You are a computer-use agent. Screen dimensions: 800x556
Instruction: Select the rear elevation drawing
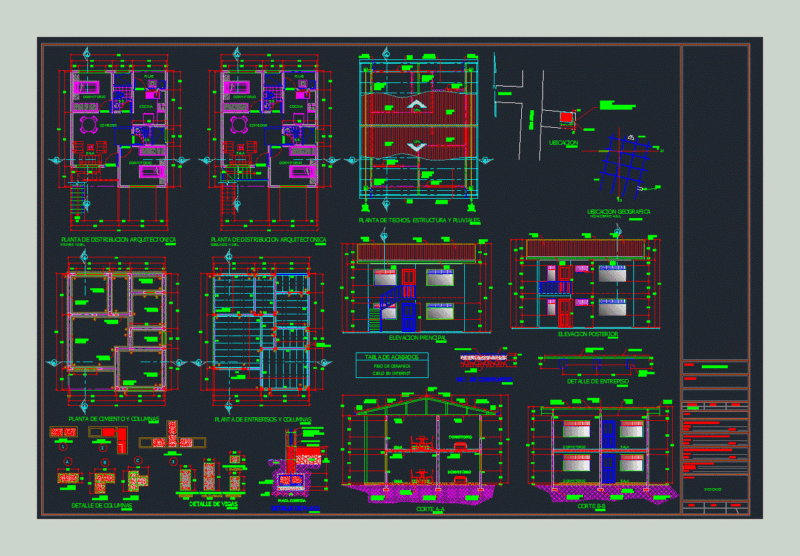[586, 282]
